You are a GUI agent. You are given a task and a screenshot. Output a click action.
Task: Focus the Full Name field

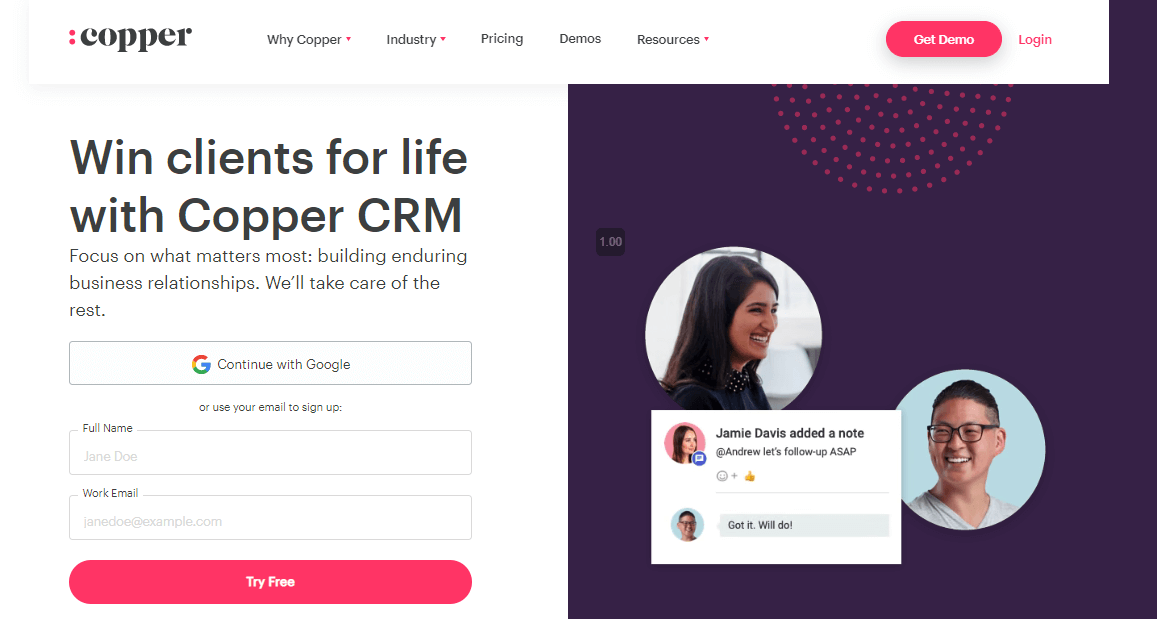(270, 452)
